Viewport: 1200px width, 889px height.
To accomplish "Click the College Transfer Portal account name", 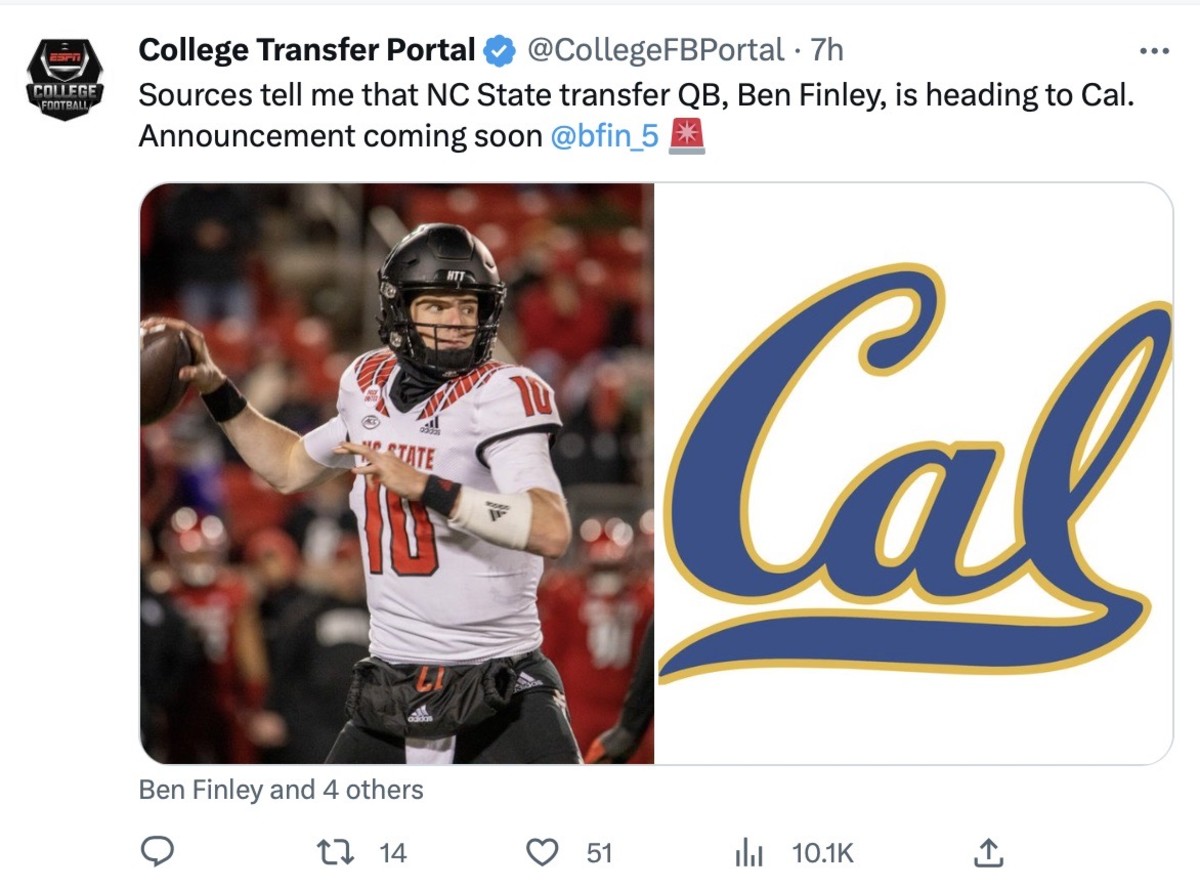I will pos(306,49).
